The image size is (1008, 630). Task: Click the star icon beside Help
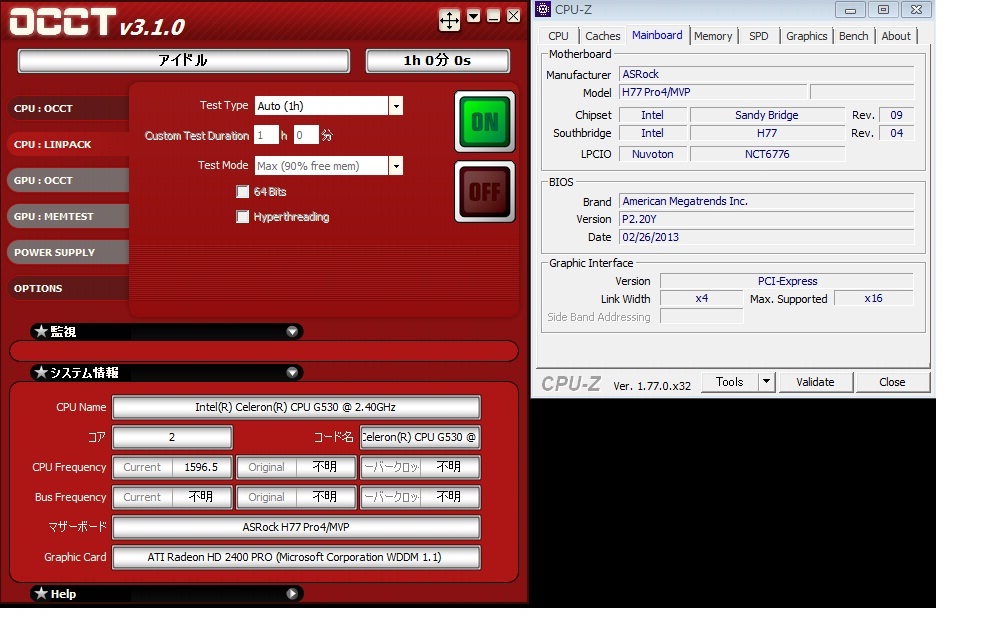(41, 593)
